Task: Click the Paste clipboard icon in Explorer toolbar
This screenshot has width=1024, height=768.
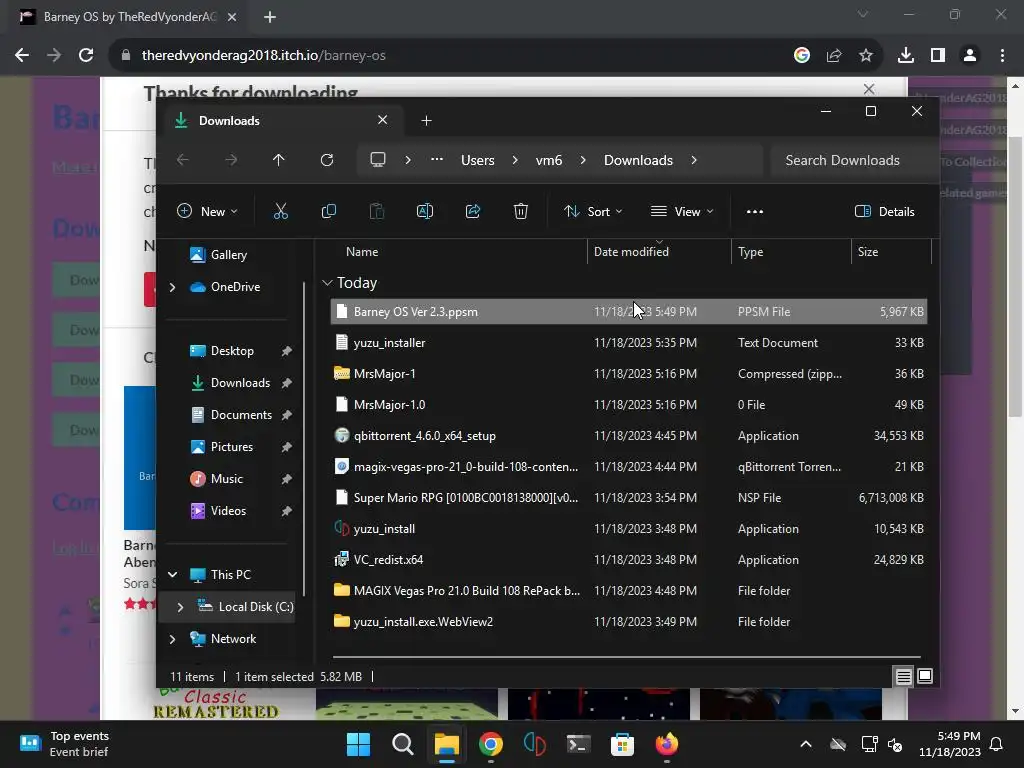Action: [x=377, y=211]
